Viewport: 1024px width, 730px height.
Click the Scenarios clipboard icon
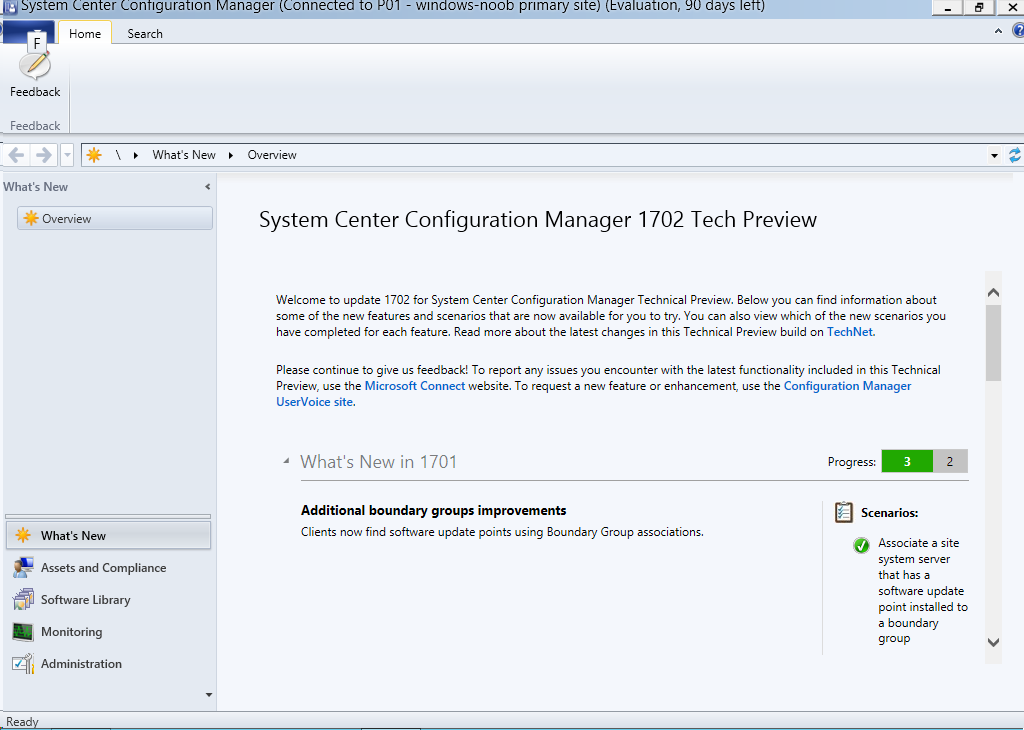coord(844,512)
